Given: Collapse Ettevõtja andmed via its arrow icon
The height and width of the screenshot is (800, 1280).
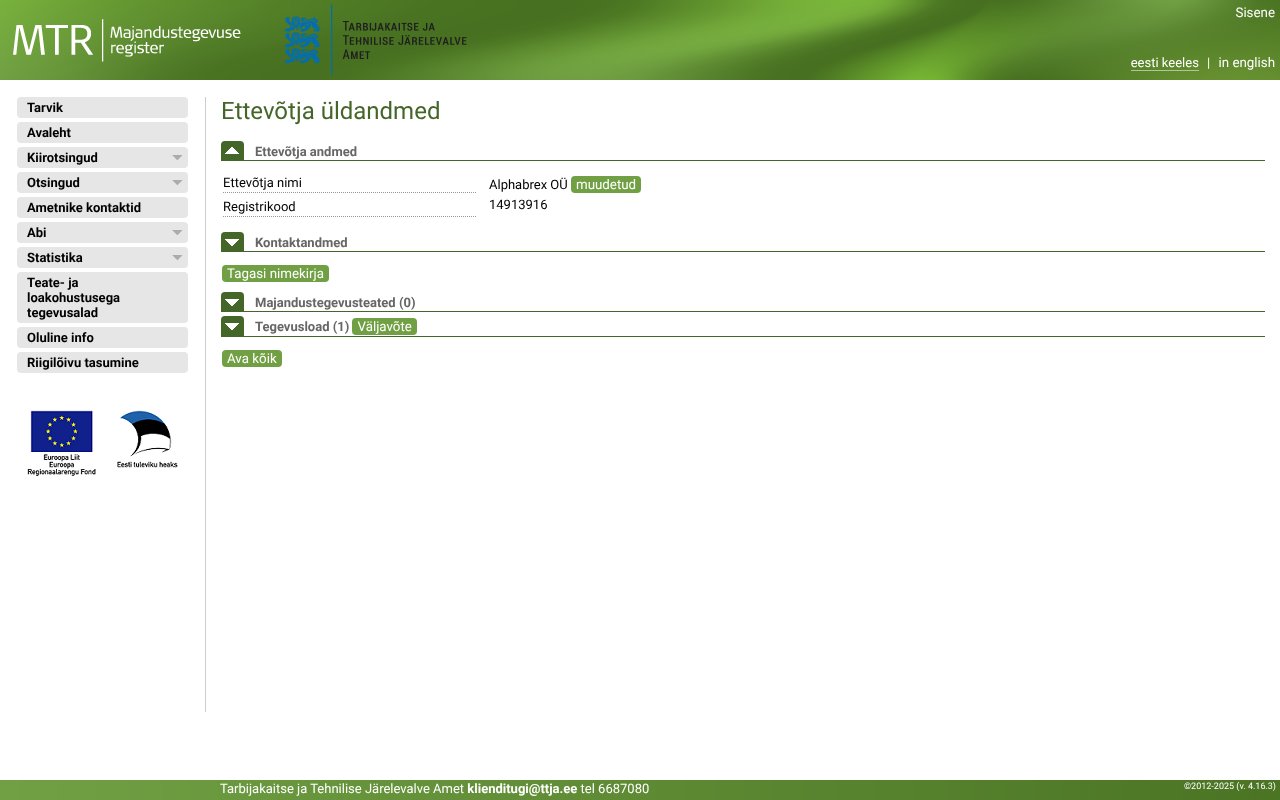Looking at the screenshot, I should pyautogui.click(x=232, y=150).
